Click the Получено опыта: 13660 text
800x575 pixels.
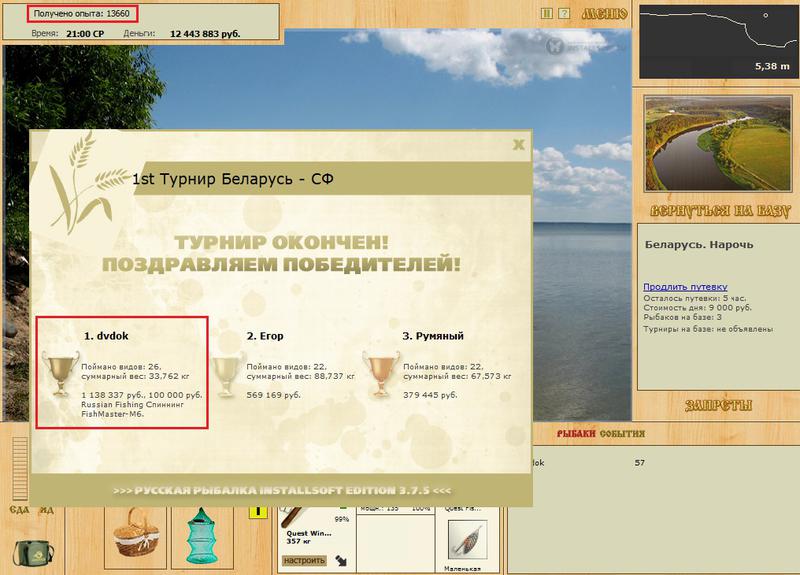tap(82, 14)
